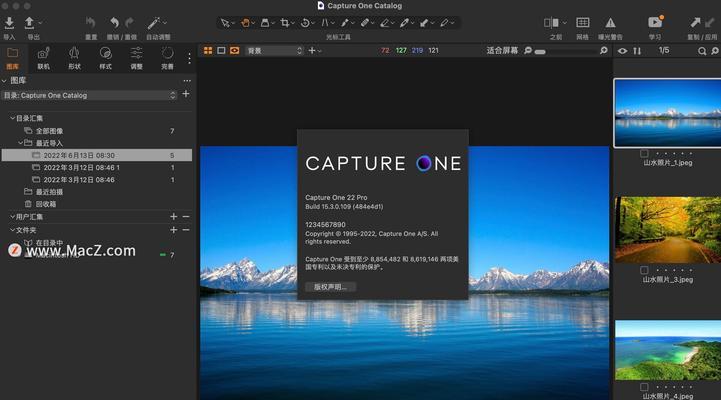Switch to the 图库 tool tab
721x400 pixels.
point(12,58)
